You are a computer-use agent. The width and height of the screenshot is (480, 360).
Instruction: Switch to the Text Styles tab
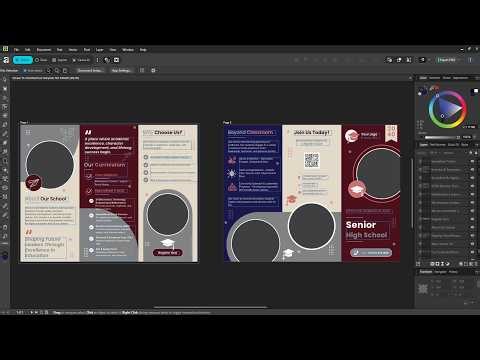pyautogui.click(x=438, y=145)
